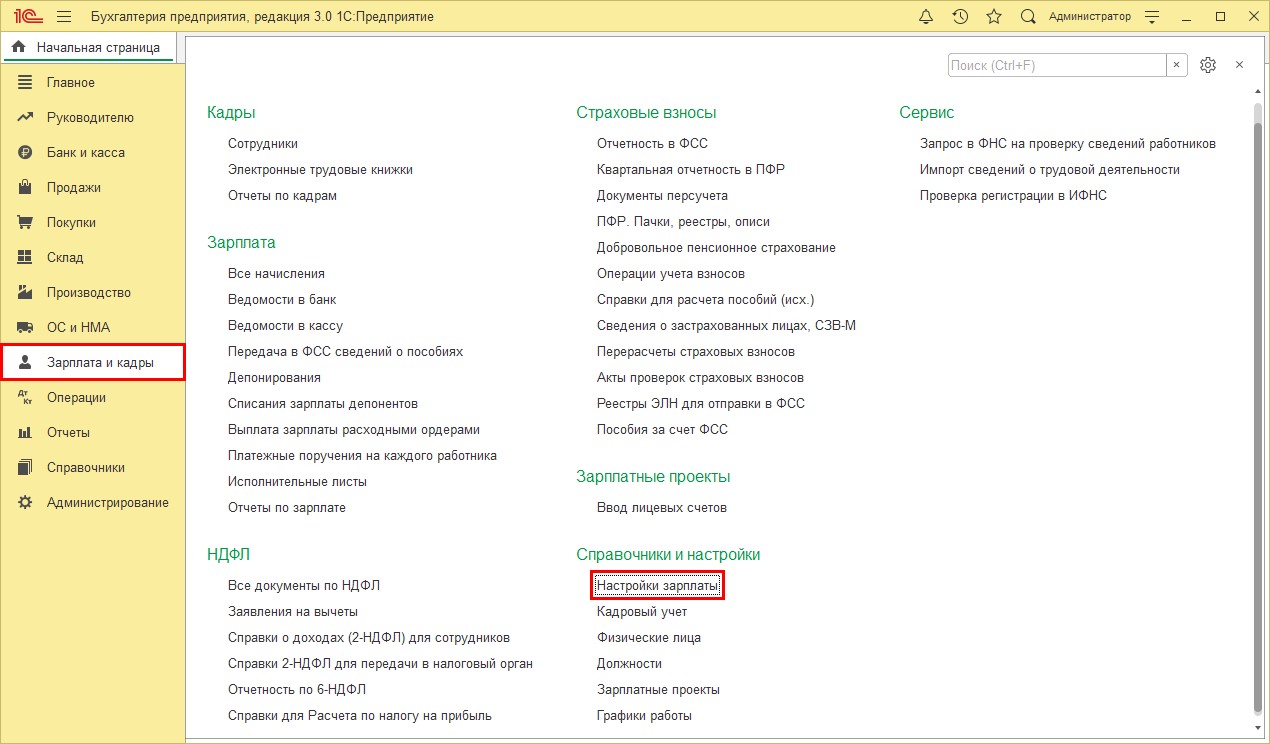This screenshot has width=1270, height=744.
Task: Click the Операции Дт/Кт icon
Action: pos(26,398)
